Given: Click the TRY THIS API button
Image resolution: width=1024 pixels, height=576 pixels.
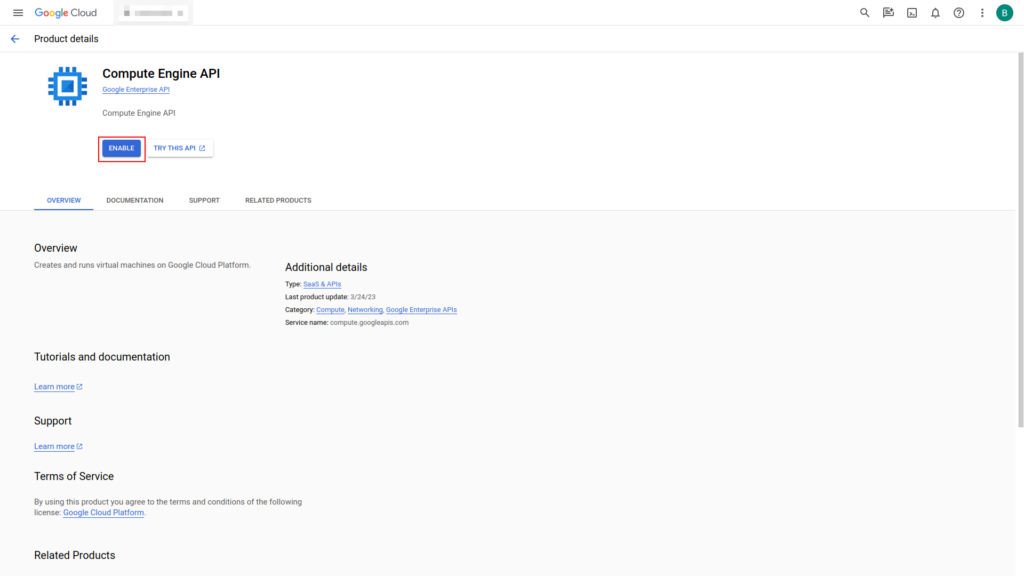Looking at the screenshot, I should pos(180,148).
